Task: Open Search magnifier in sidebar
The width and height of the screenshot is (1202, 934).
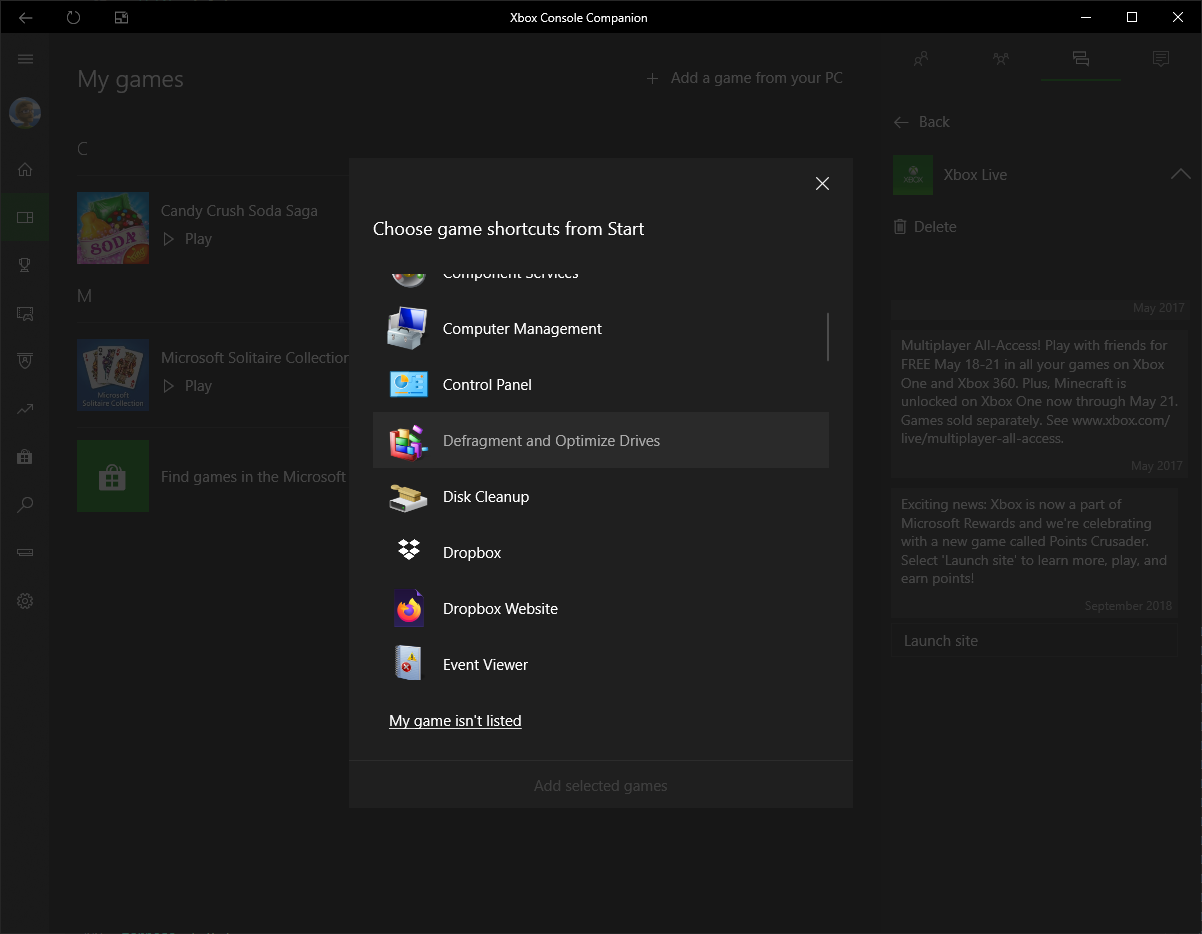Action: click(26, 505)
